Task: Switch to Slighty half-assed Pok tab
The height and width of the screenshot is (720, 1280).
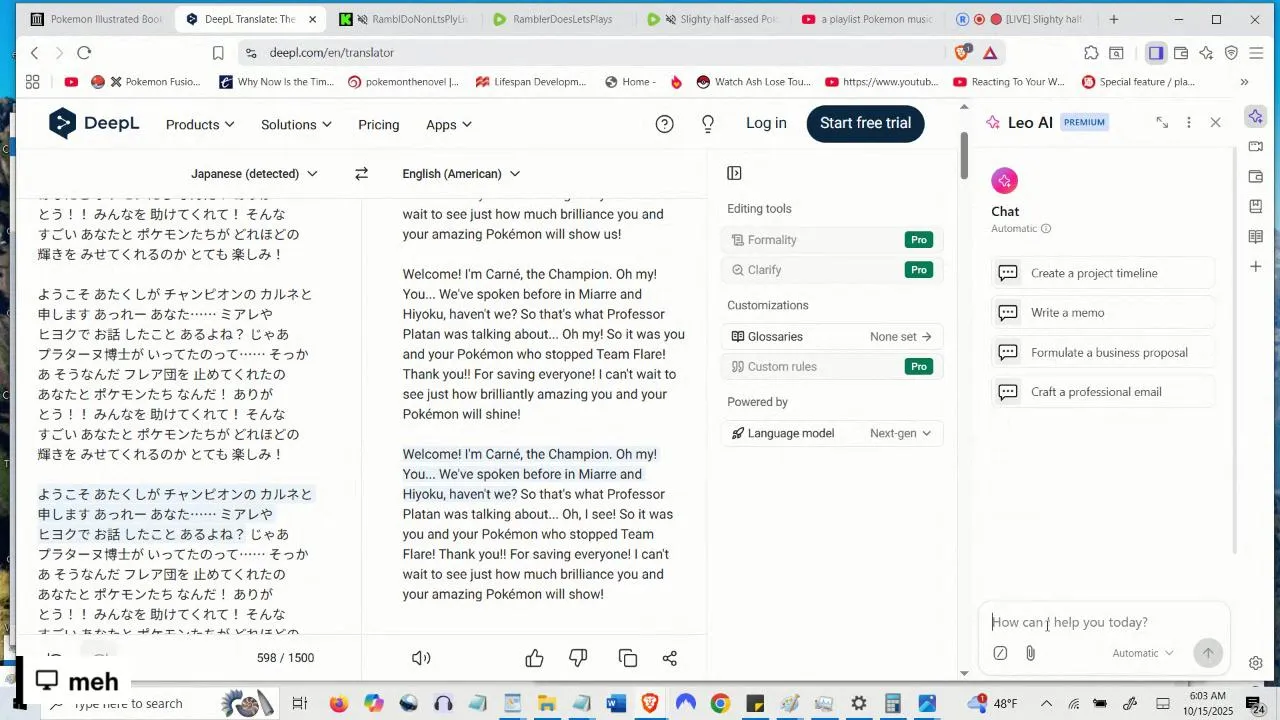Action: point(714,19)
